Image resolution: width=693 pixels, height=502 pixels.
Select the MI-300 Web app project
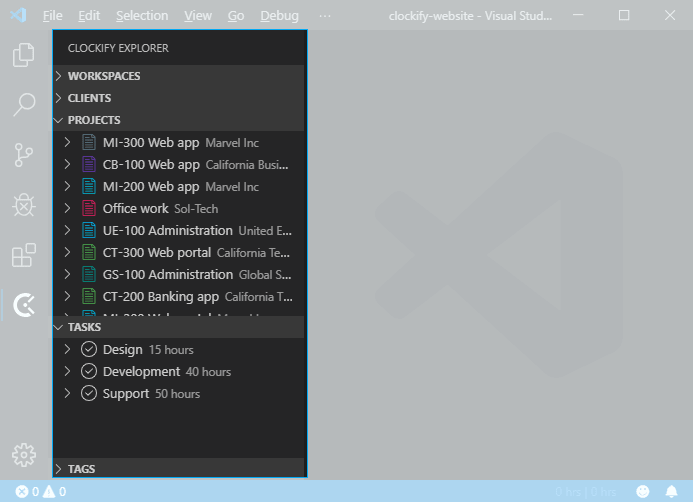coord(179,142)
